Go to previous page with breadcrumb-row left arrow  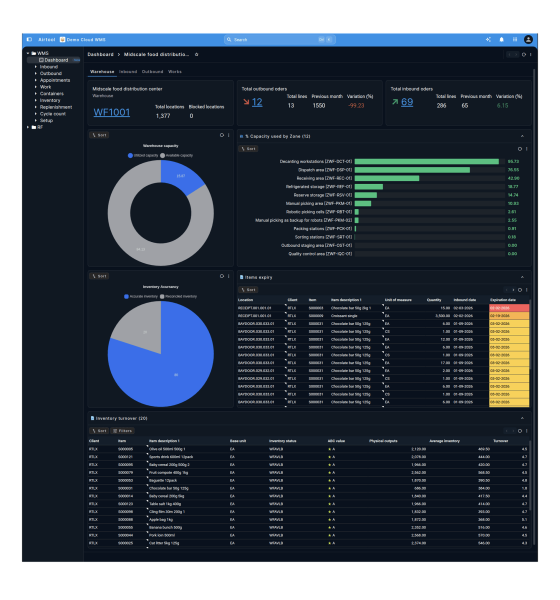509,55
